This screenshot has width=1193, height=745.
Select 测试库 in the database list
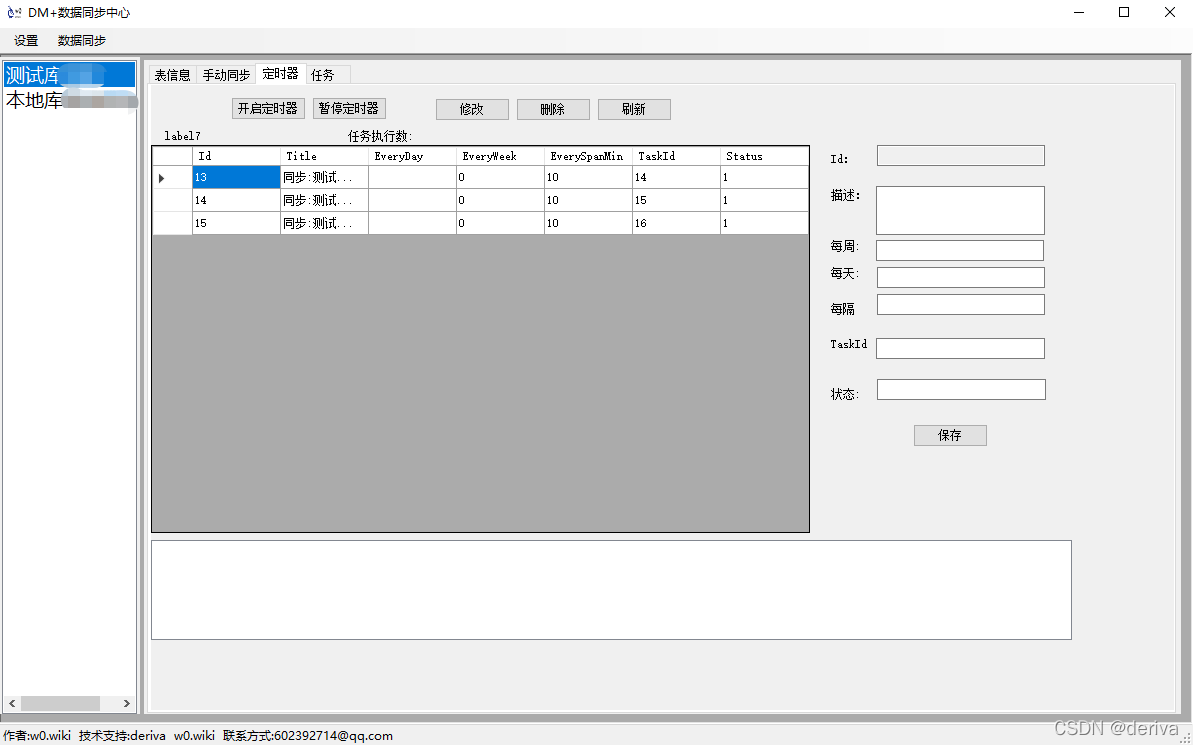pyautogui.click(x=69, y=75)
